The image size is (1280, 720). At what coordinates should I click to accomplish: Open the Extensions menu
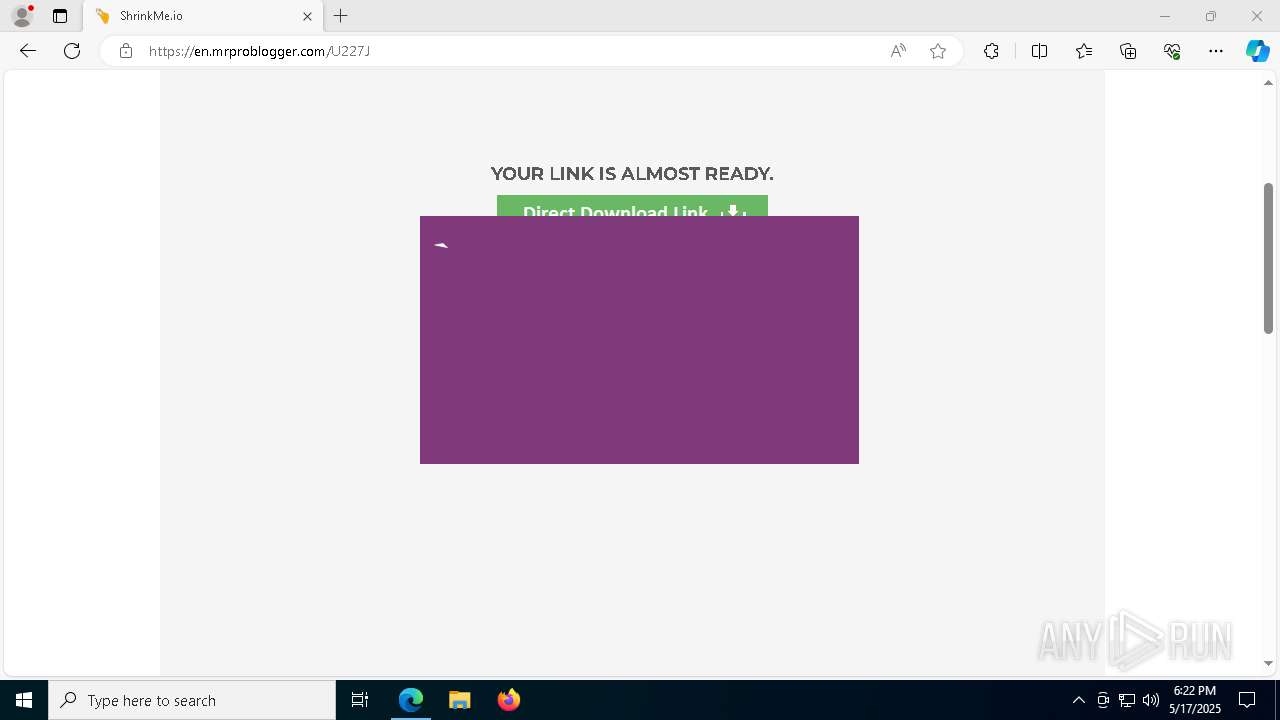point(991,51)
